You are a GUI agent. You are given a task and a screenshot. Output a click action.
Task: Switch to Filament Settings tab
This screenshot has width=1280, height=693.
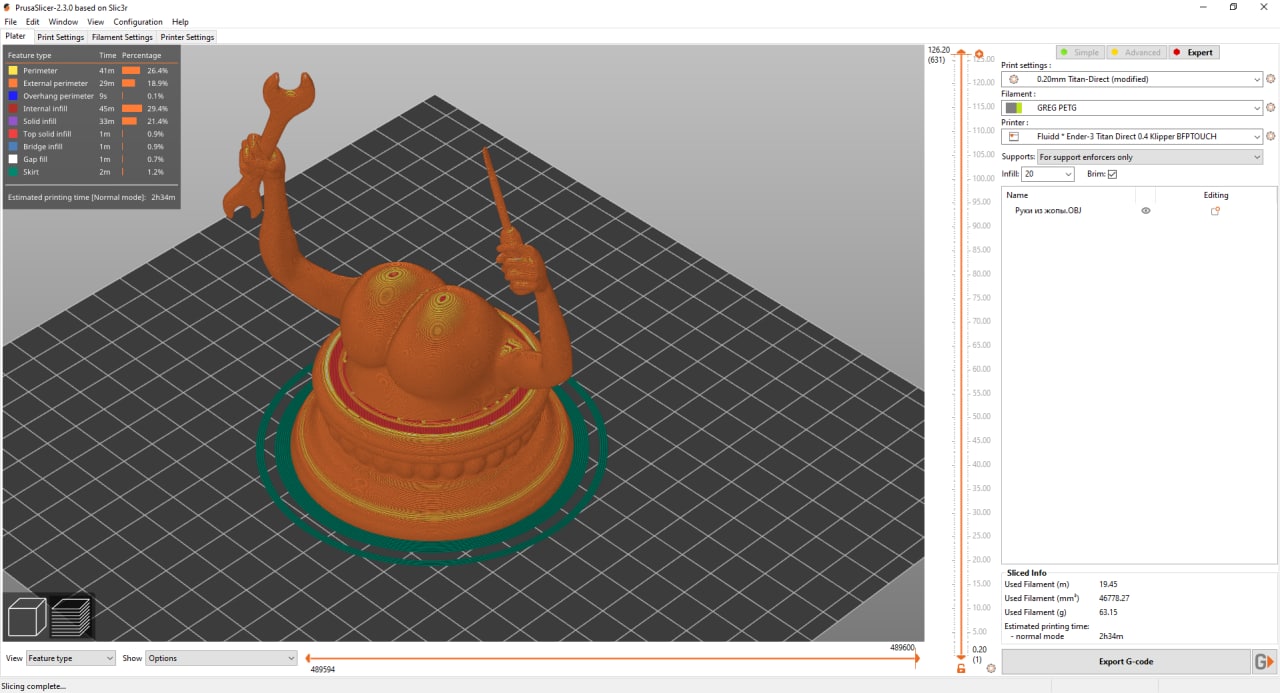point(122,37)
